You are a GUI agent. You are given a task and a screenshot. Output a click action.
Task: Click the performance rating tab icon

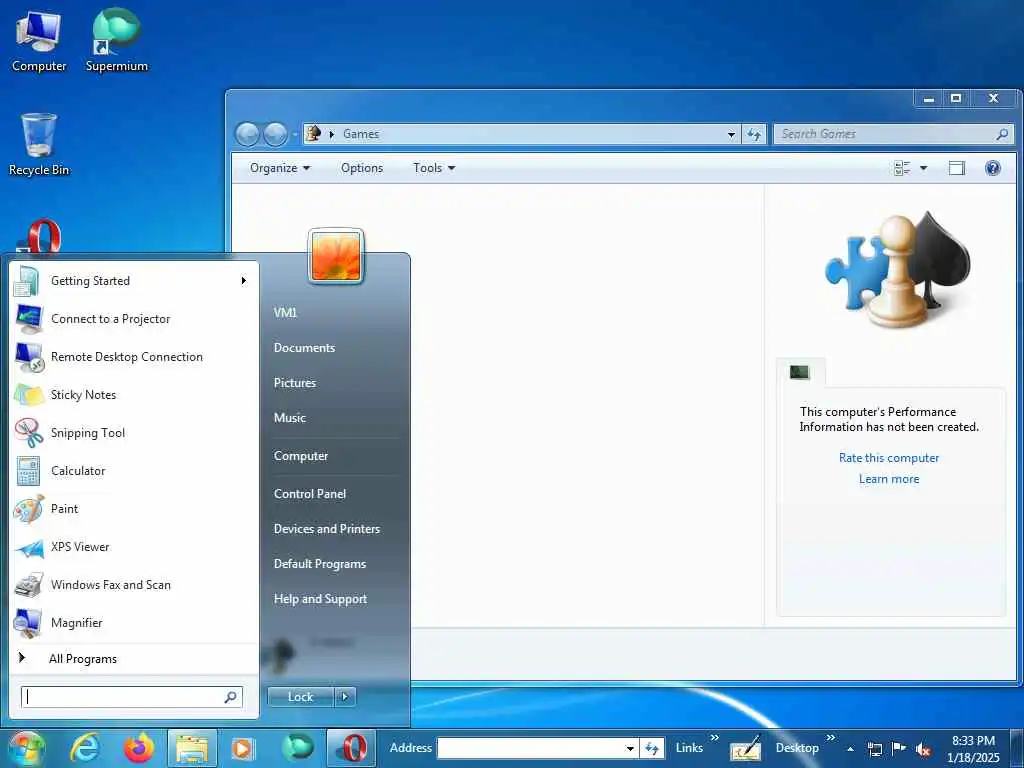(799, 372)
